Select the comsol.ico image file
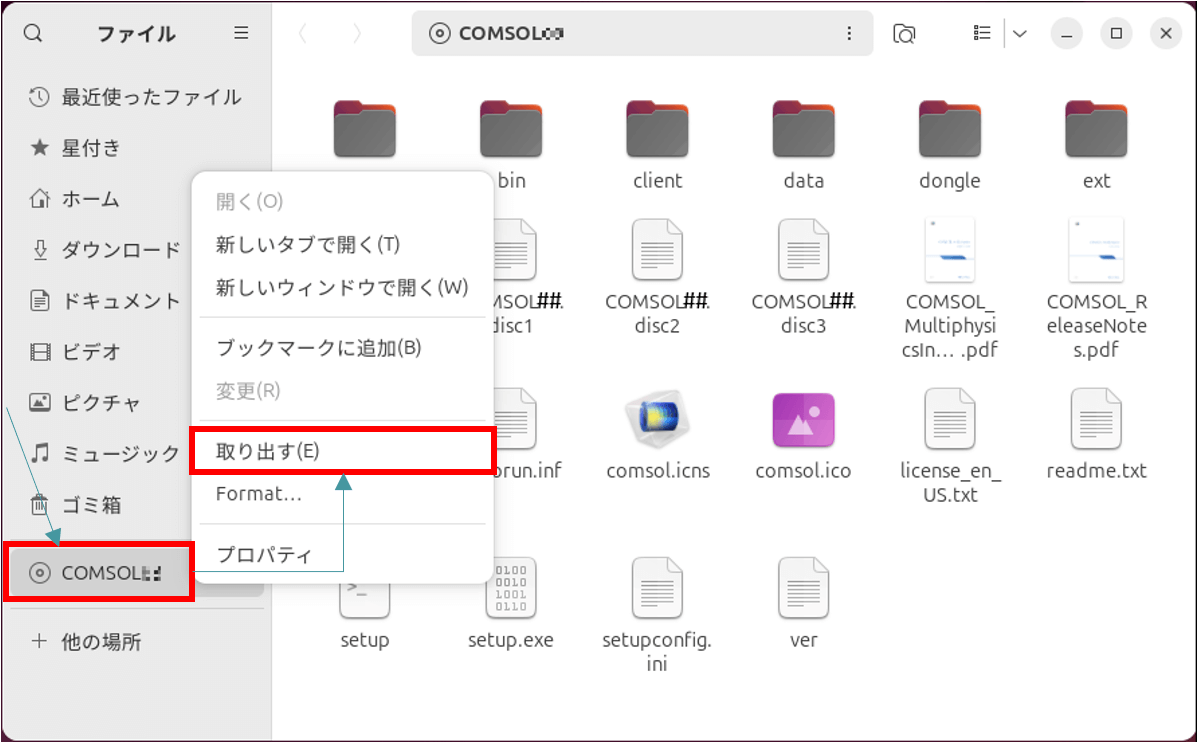This screenshot has height=742, width=1197. pyautogui.click(x=803, y=421)
